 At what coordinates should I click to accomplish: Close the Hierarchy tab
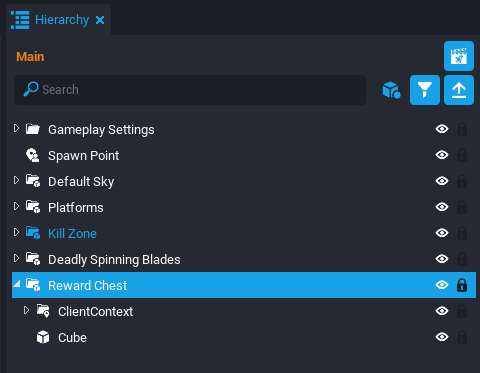click(x=100, y=20)
